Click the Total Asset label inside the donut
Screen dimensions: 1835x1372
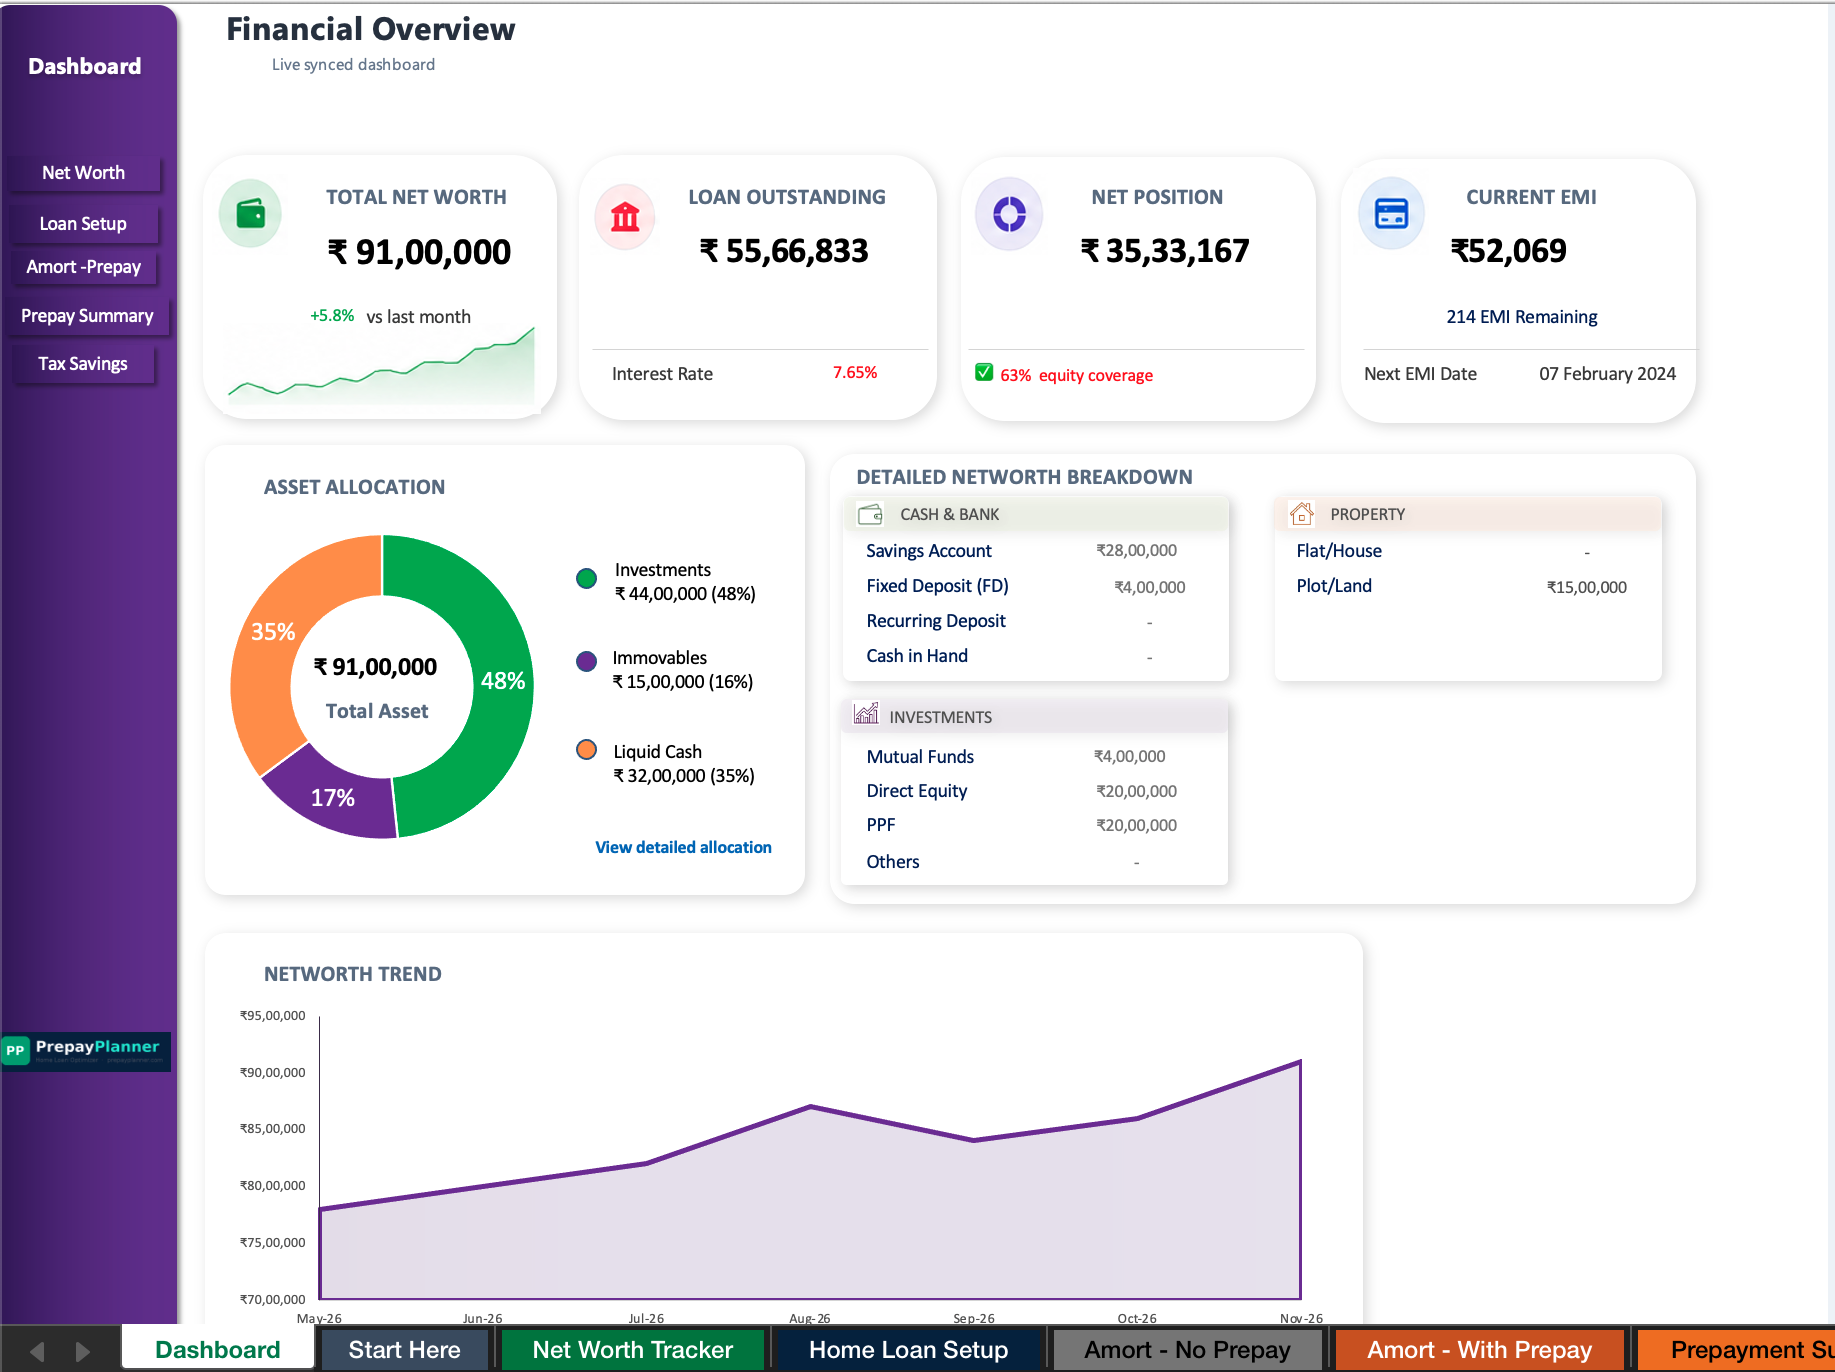click(377, 711)
